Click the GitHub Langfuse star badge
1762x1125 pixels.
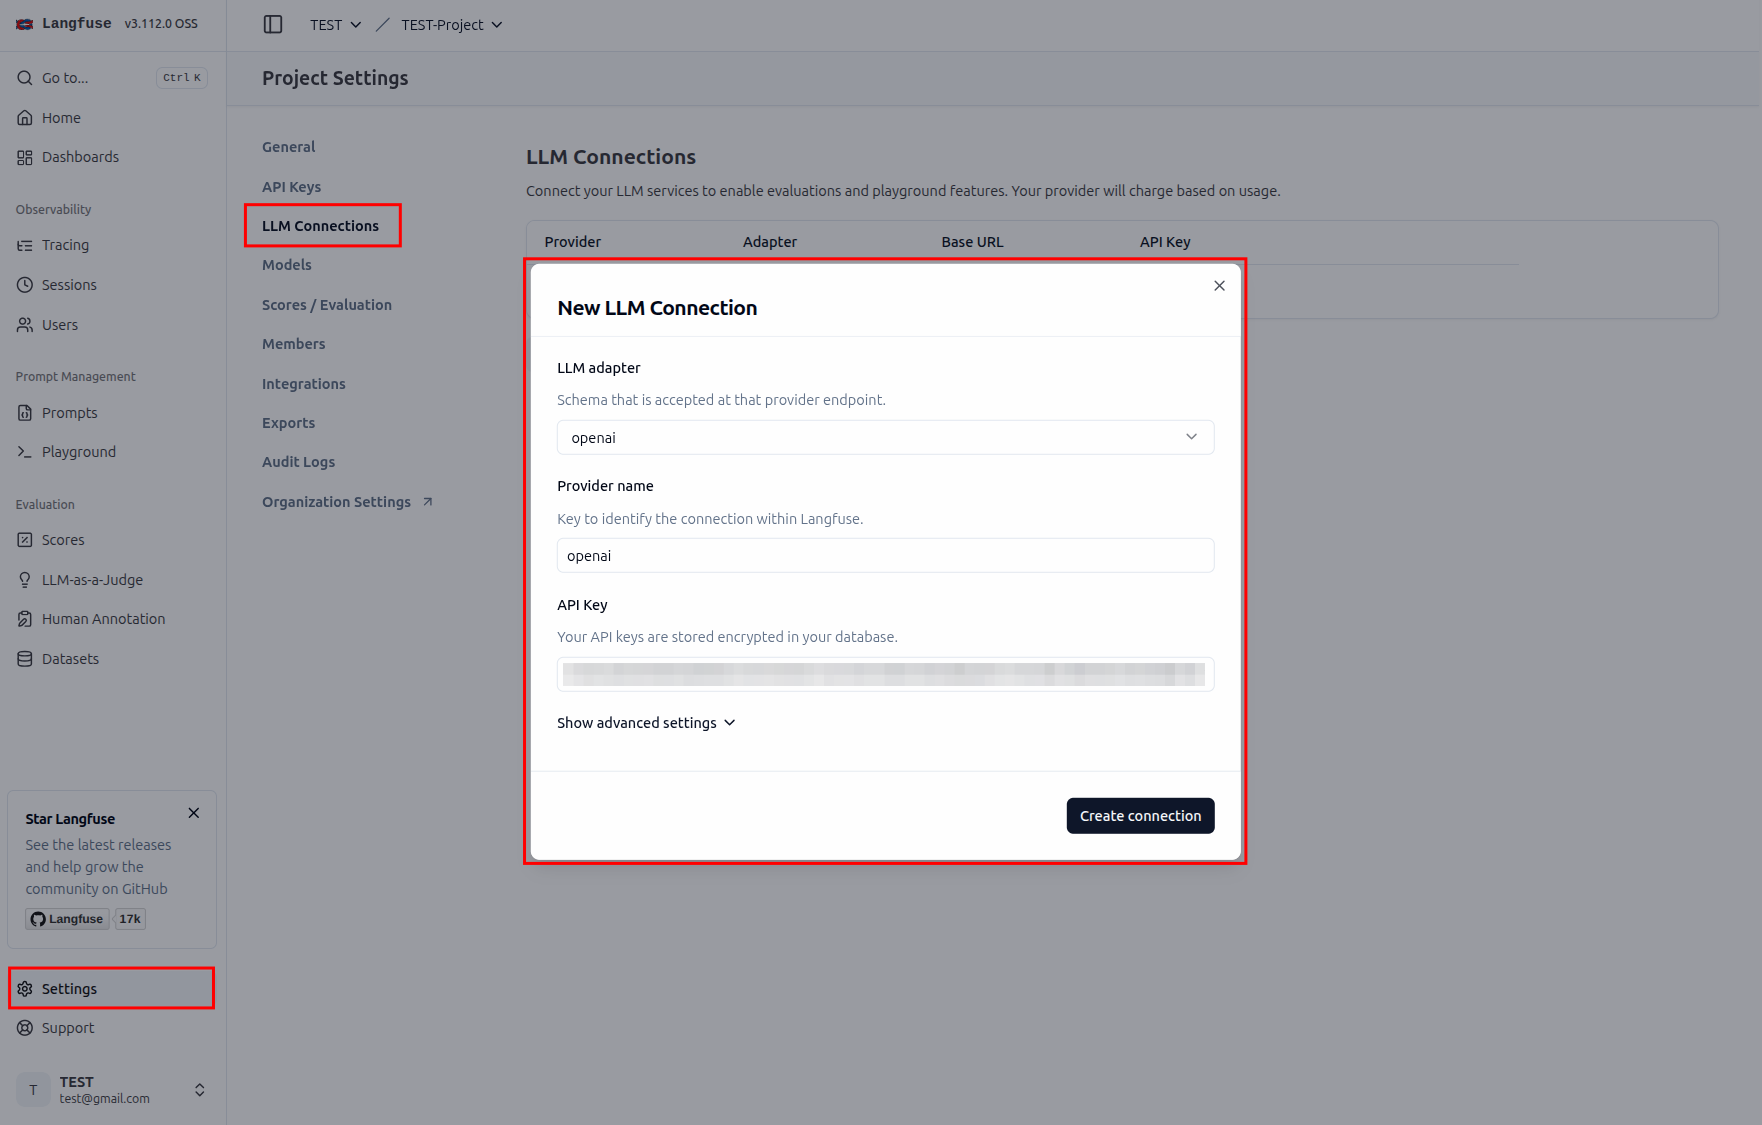tap(67, 919)
